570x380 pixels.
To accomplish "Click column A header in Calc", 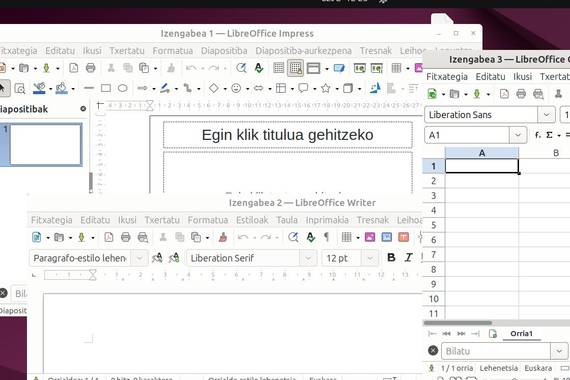I will 482,153.
